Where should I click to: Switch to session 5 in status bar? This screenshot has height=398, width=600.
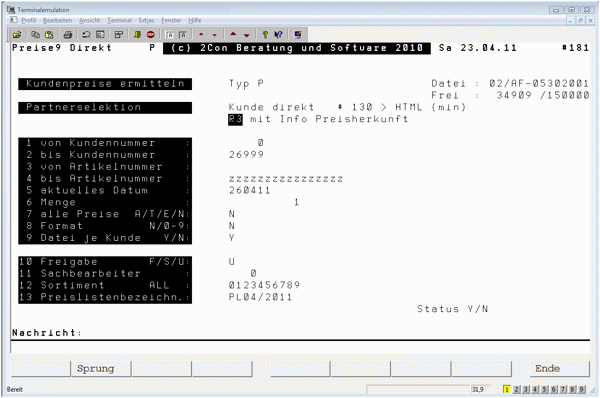point(544,389)
